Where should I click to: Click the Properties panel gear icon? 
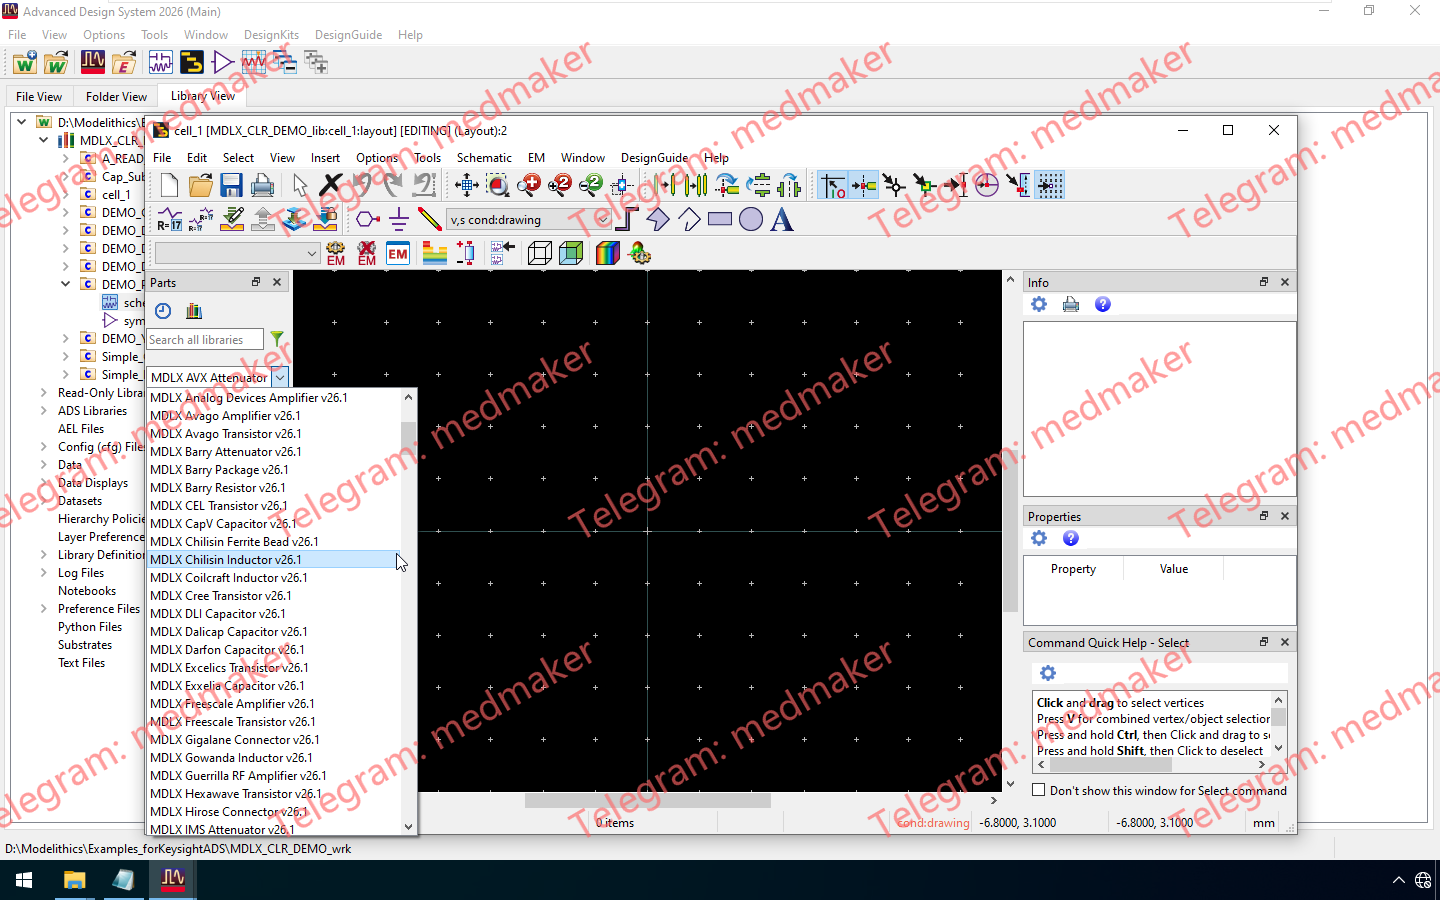click(x=1039, y=538)
